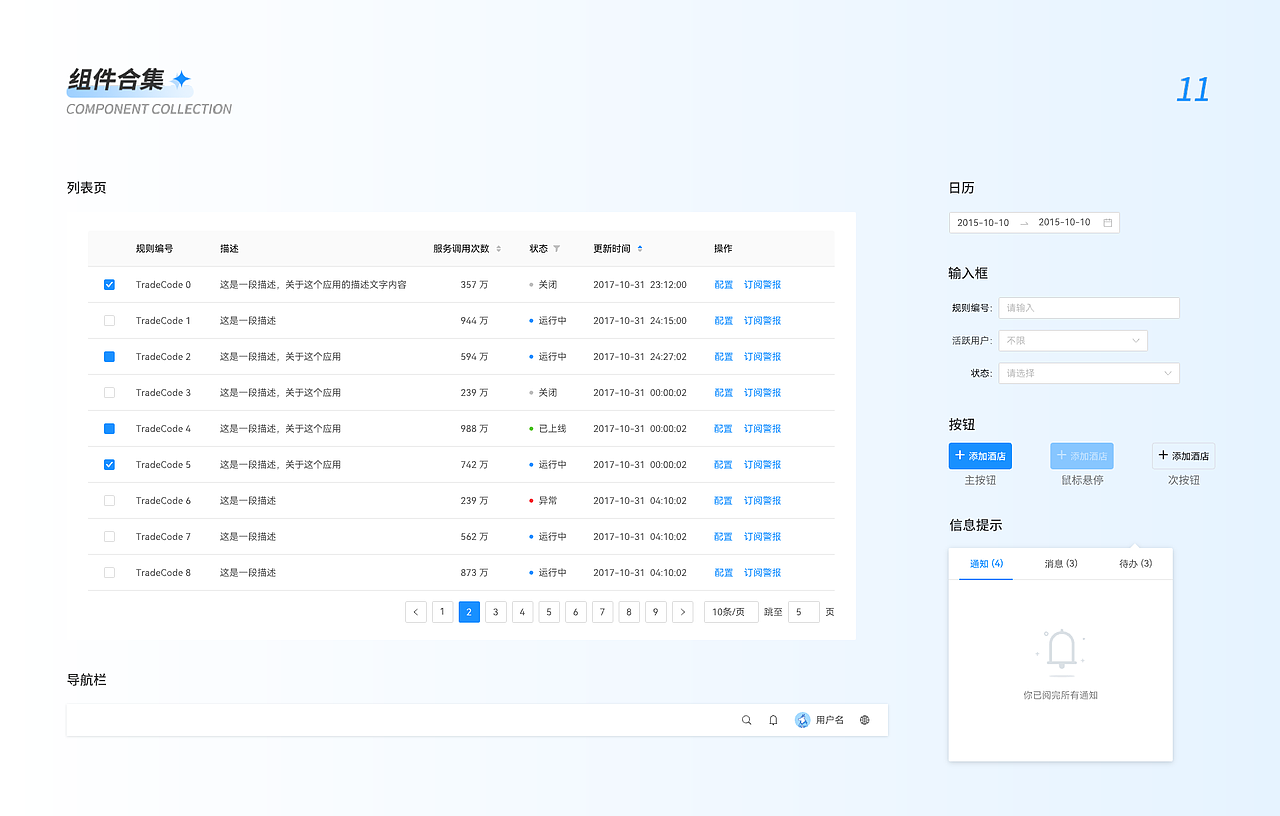Click 订阅警报 on the TradeCode 3 row
This screenshot has height=816, width=1280.
[761, 392]
